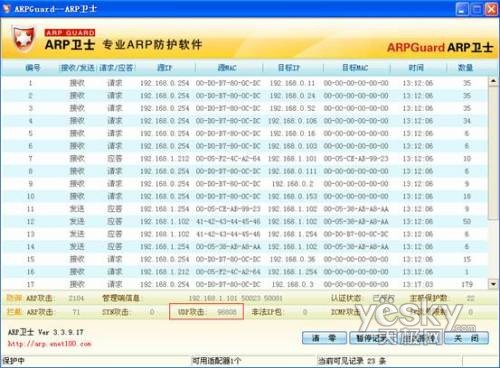
Task: Select target IP 192.168.0.24 cell
Action: click(292, 95)
